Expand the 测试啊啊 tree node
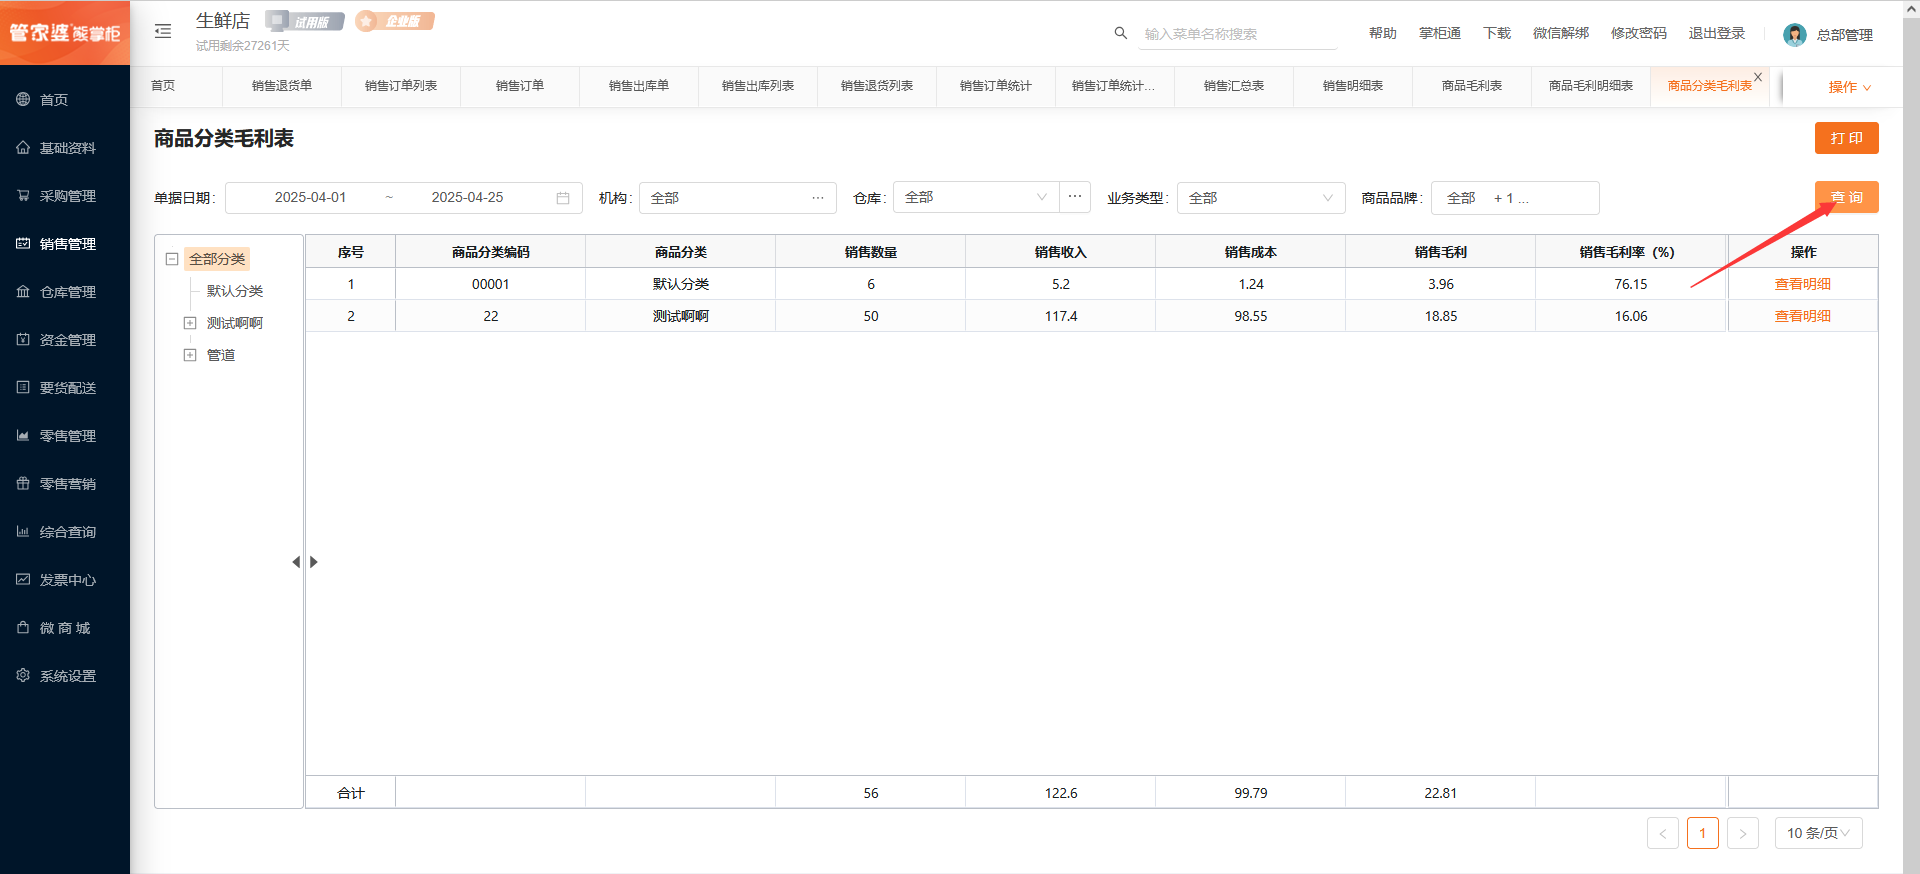1920x874 pixels. [190, 323]
